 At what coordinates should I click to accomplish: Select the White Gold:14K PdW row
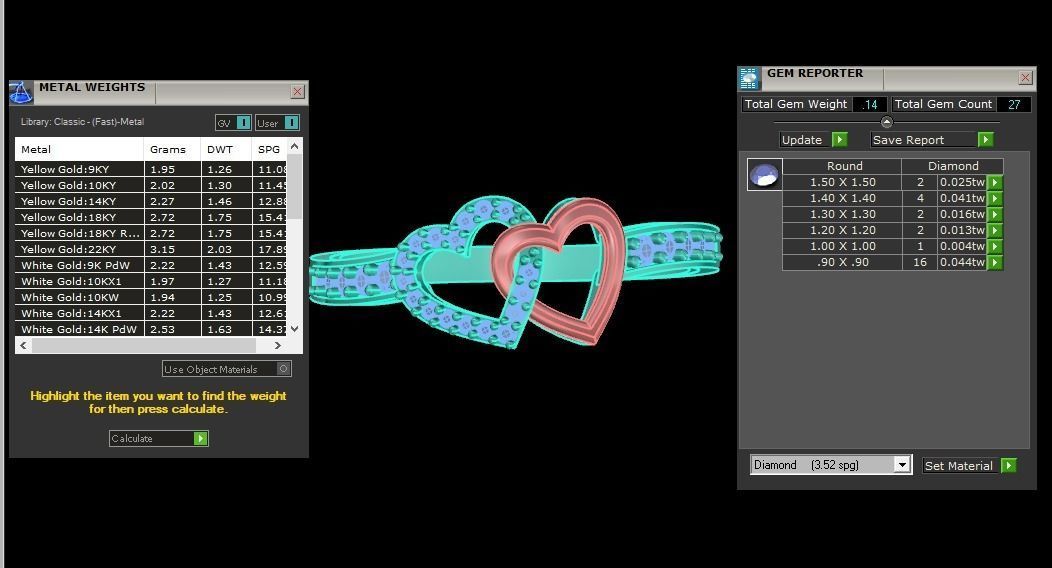tap(151, 329)
